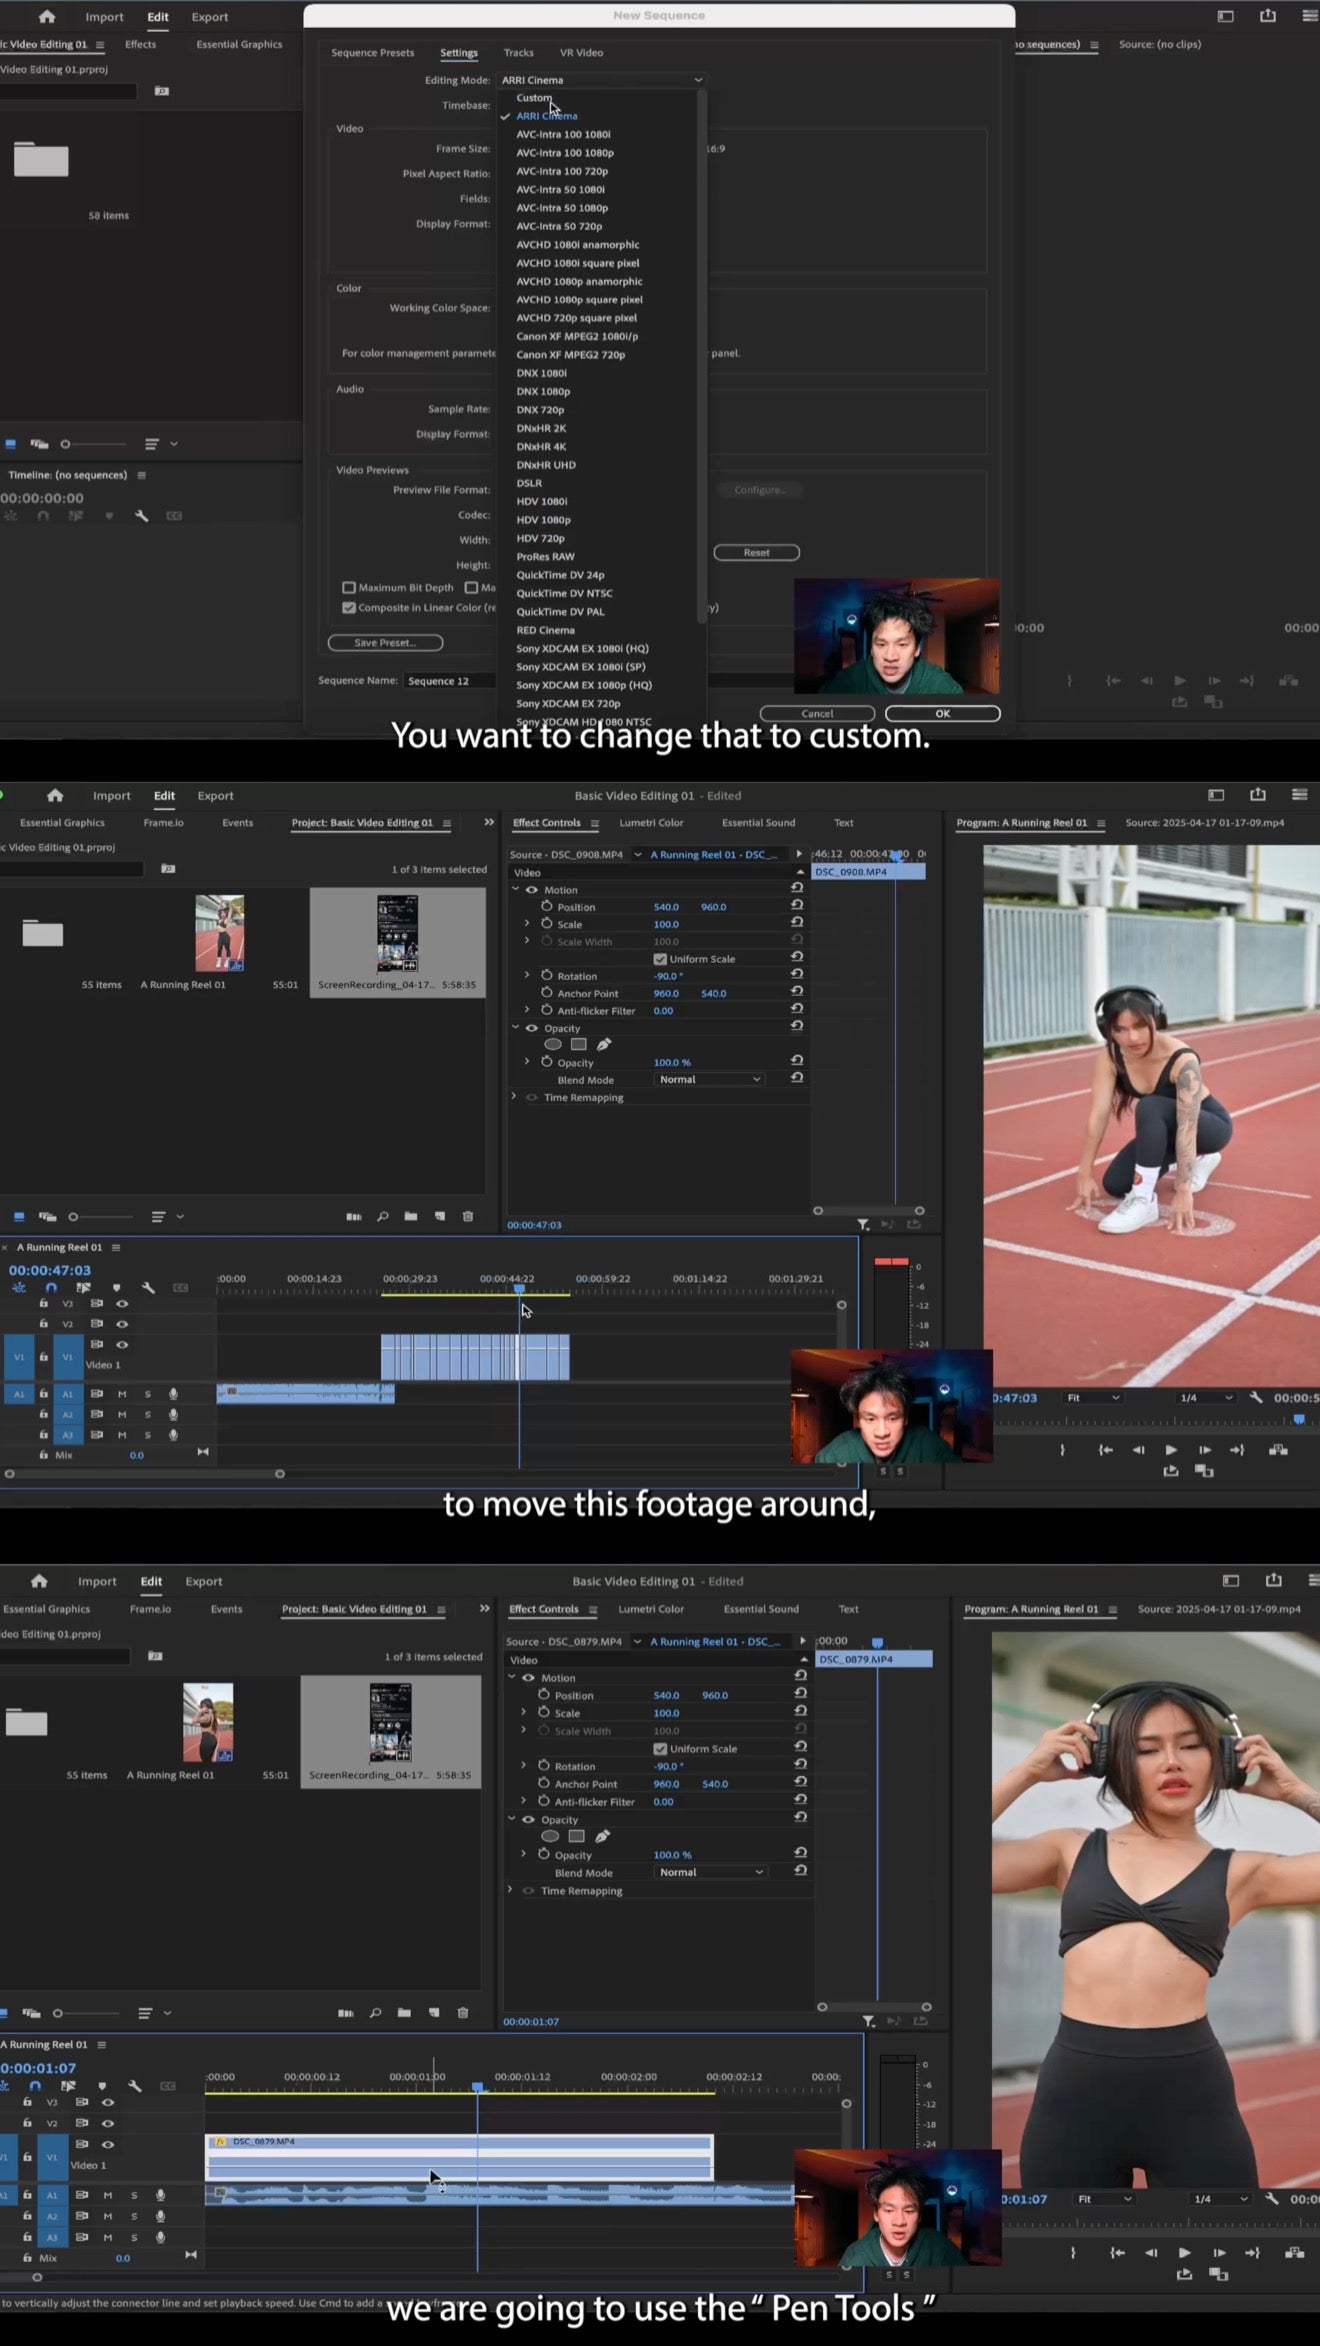Viewport: 1320px width, 2346px height.
Task: Open the Editing Mode dropdown showing ARRI Cinema
Action: pos(601,80)
